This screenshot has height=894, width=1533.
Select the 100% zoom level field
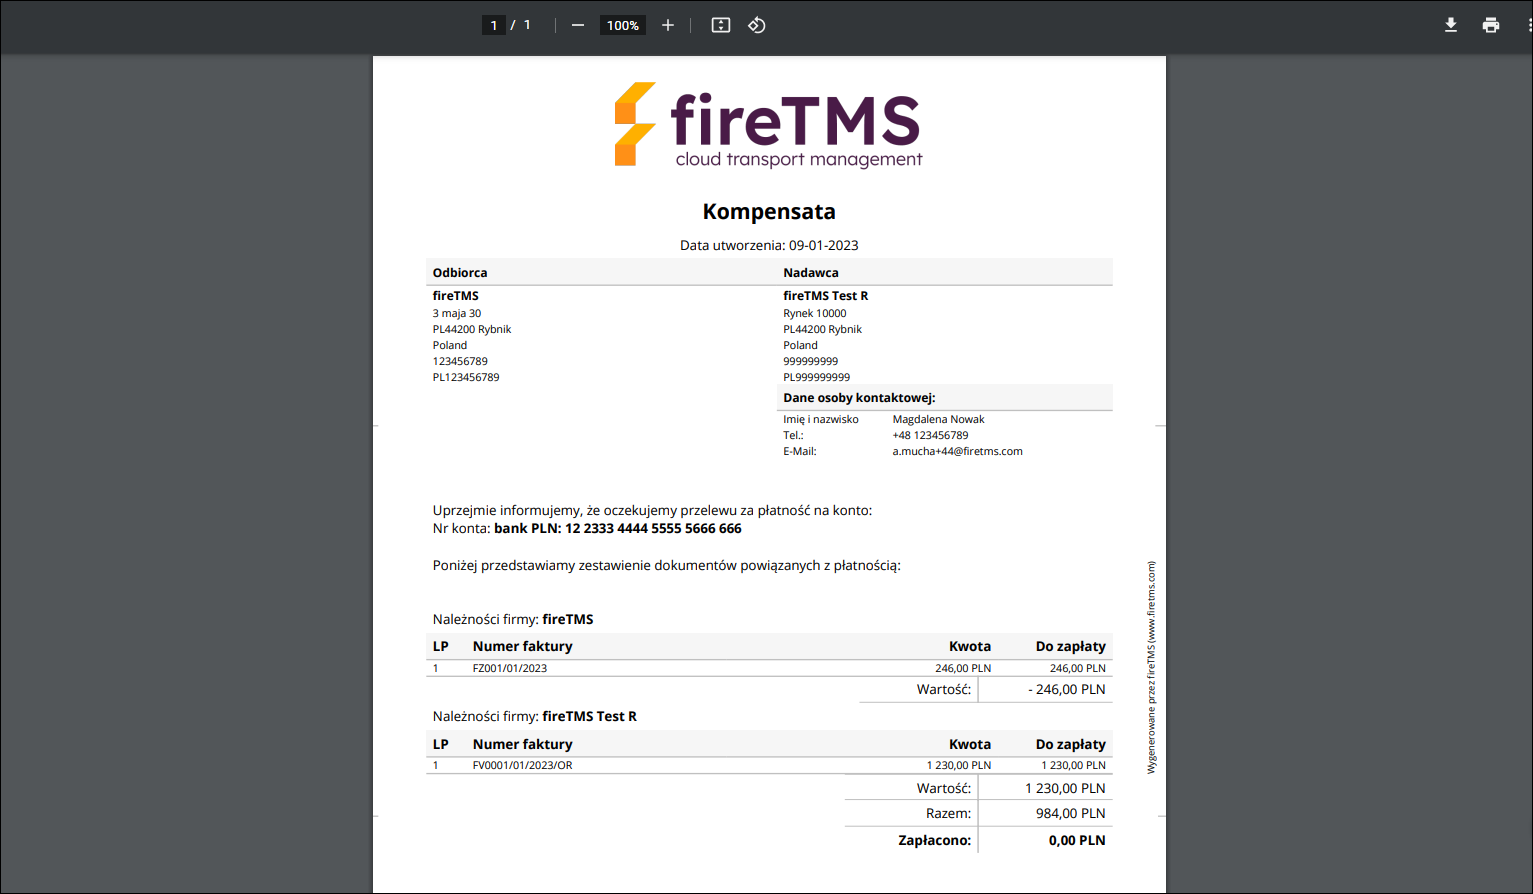[x=623, y=25]
